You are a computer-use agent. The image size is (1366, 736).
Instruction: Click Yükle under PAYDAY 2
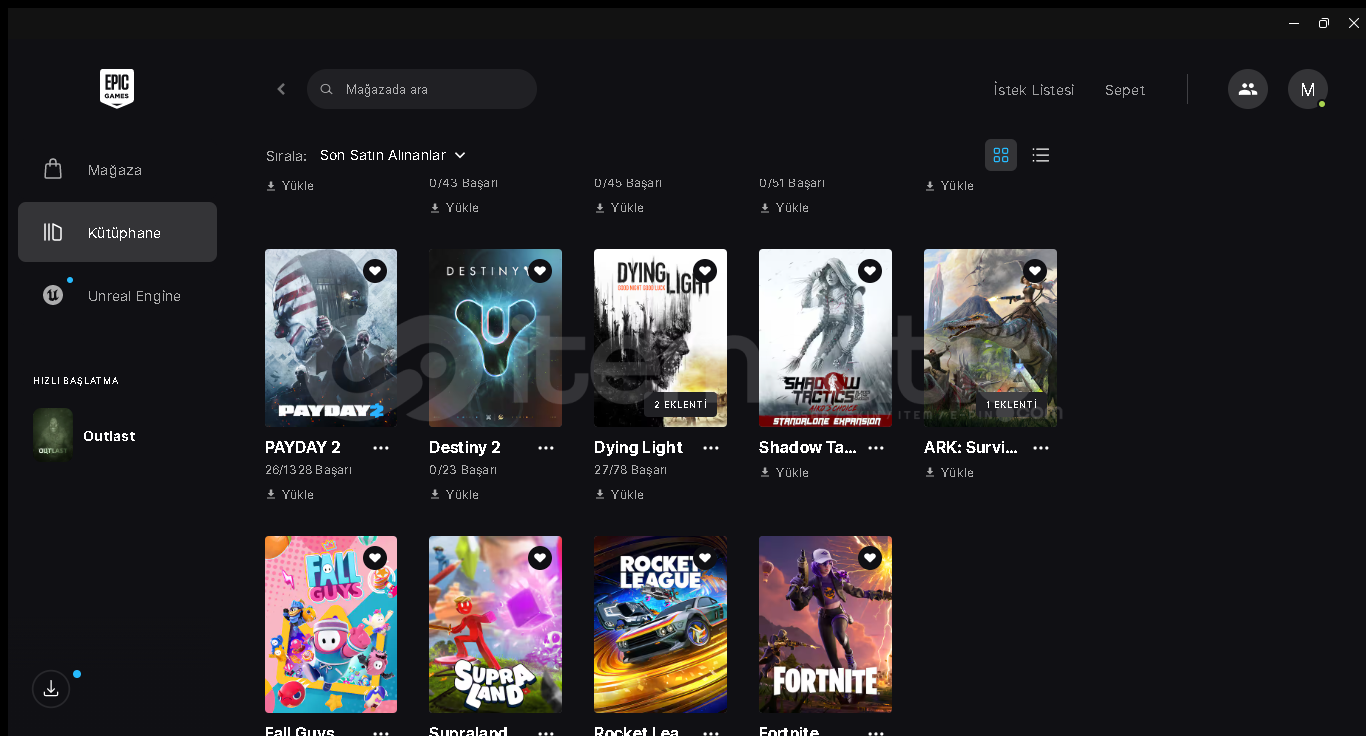pos(290,494)
